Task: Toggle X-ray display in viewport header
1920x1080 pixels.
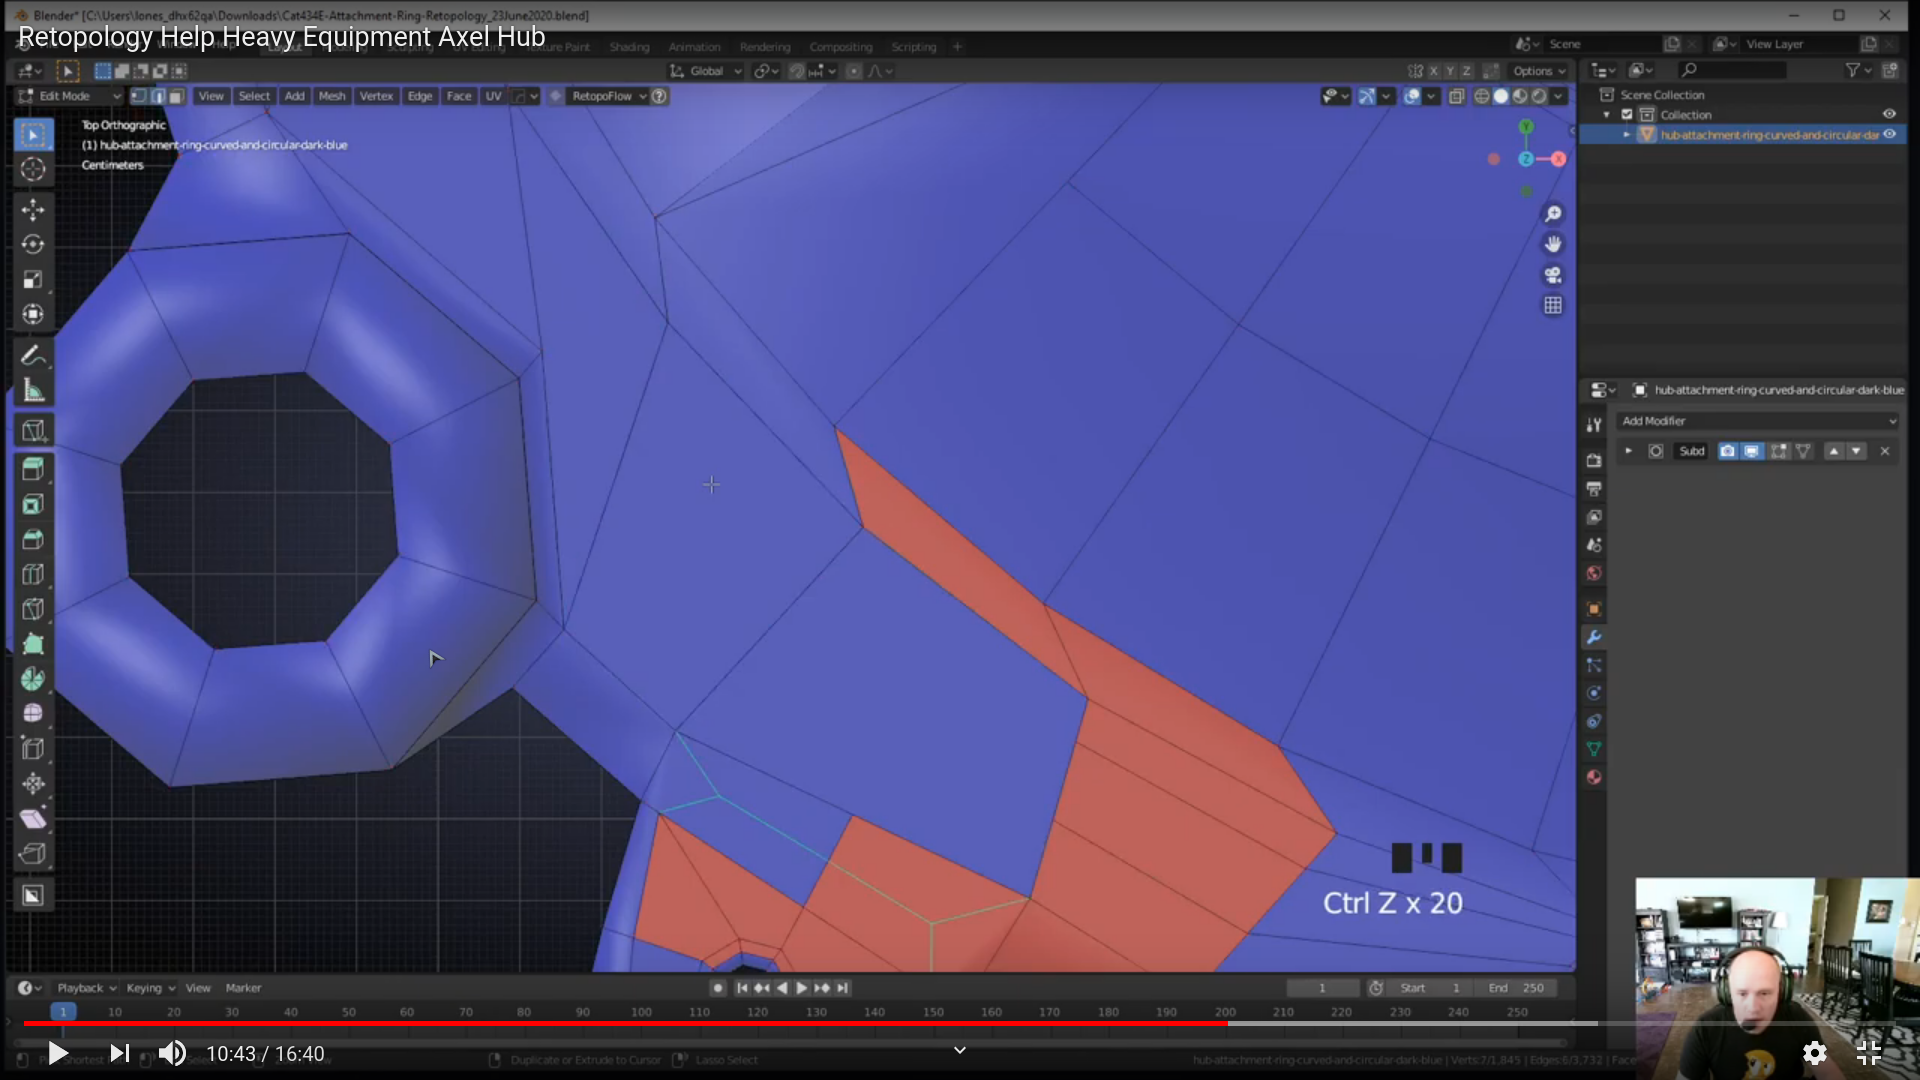Action: click(x=1456, y=96)
